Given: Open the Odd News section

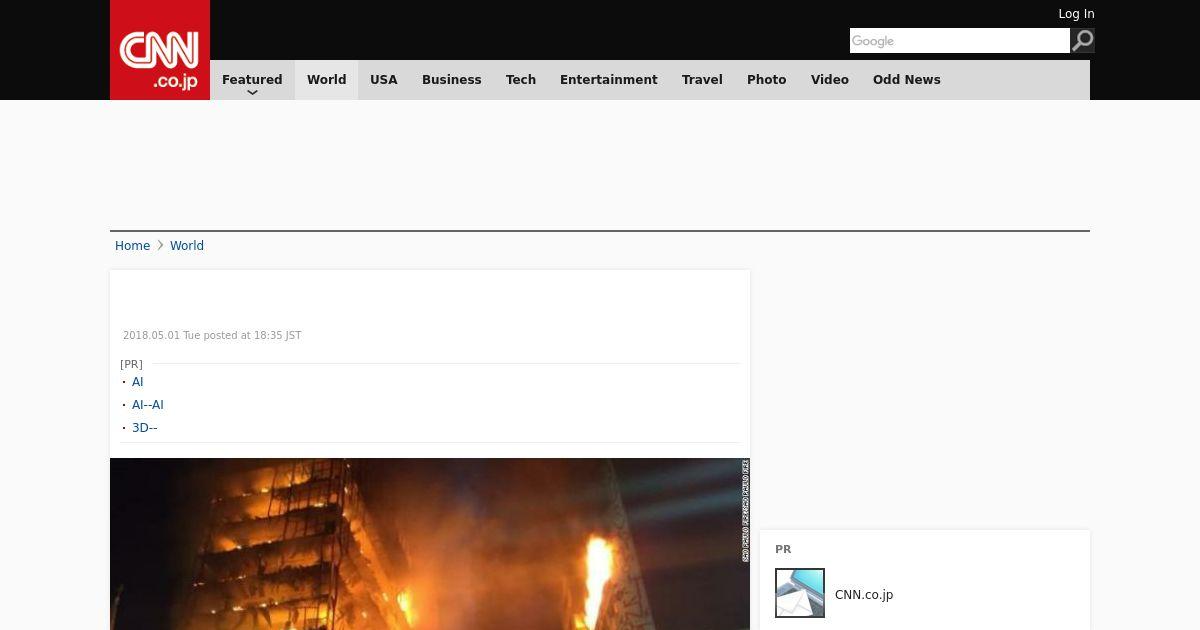Looking at the screenshot, I should point(907,80).
